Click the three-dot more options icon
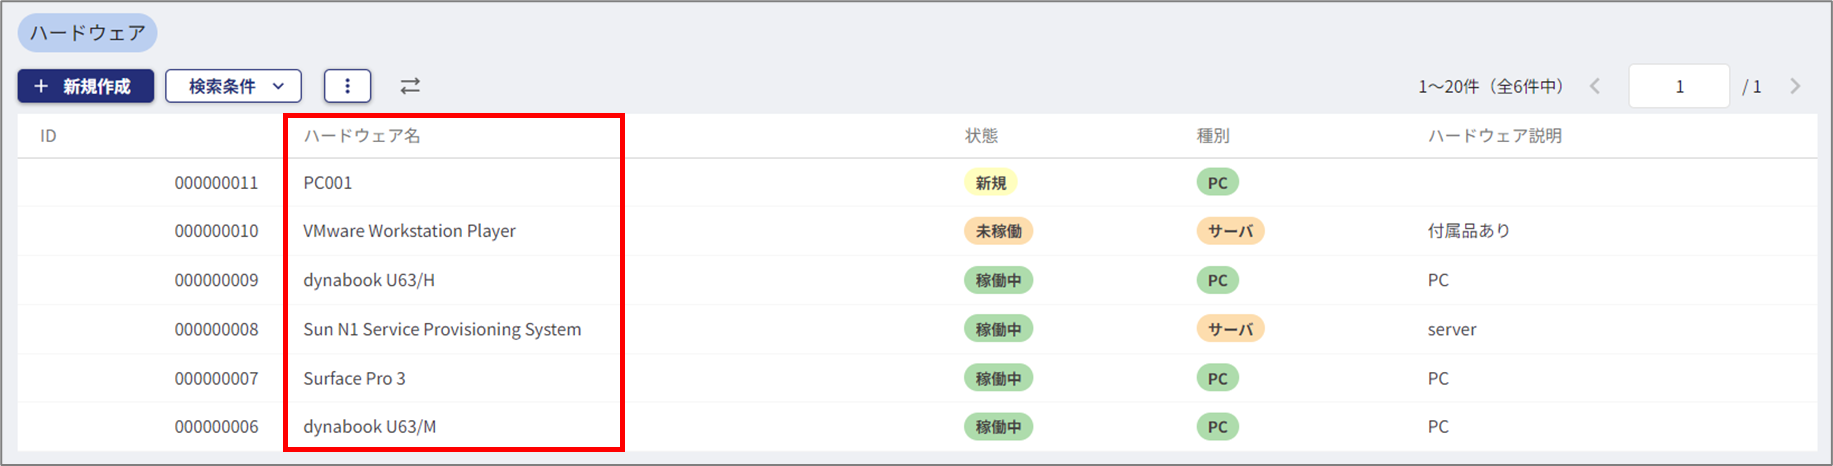The width and height of the screenshot is (1833, 466). click(347, 86)
